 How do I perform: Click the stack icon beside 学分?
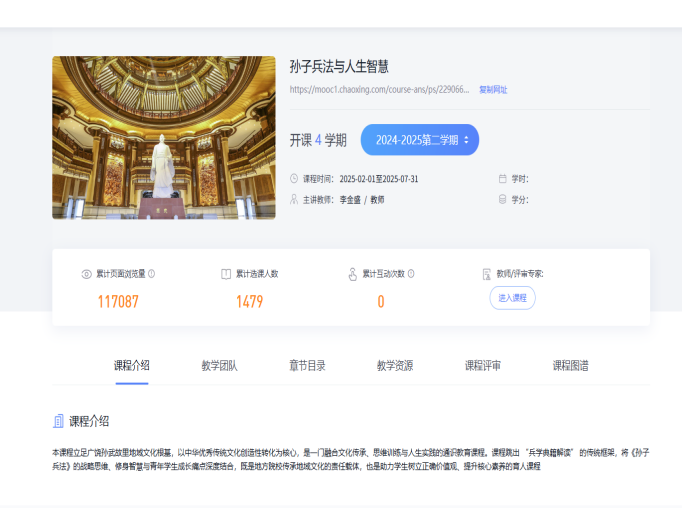(x=503, y=199)
